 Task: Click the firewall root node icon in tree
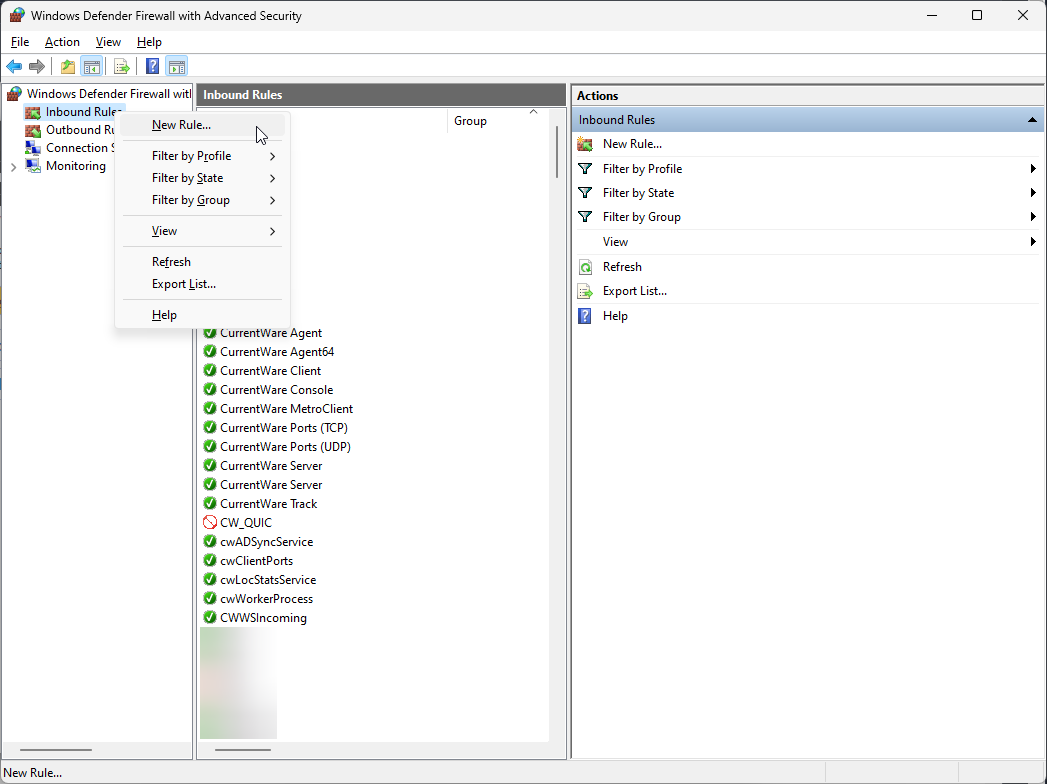[15, 94]
